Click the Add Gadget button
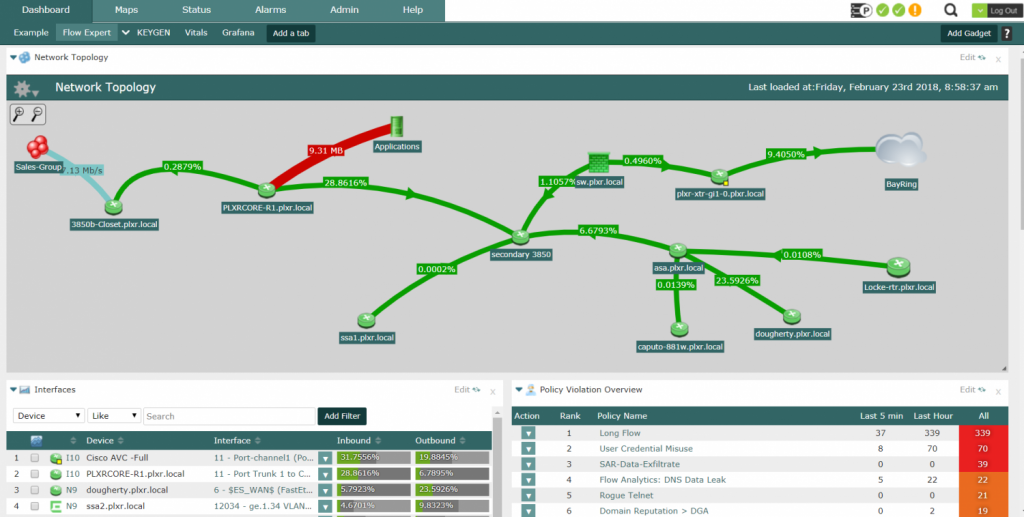Screen dimensions: 1024x517 click(969, 33)
